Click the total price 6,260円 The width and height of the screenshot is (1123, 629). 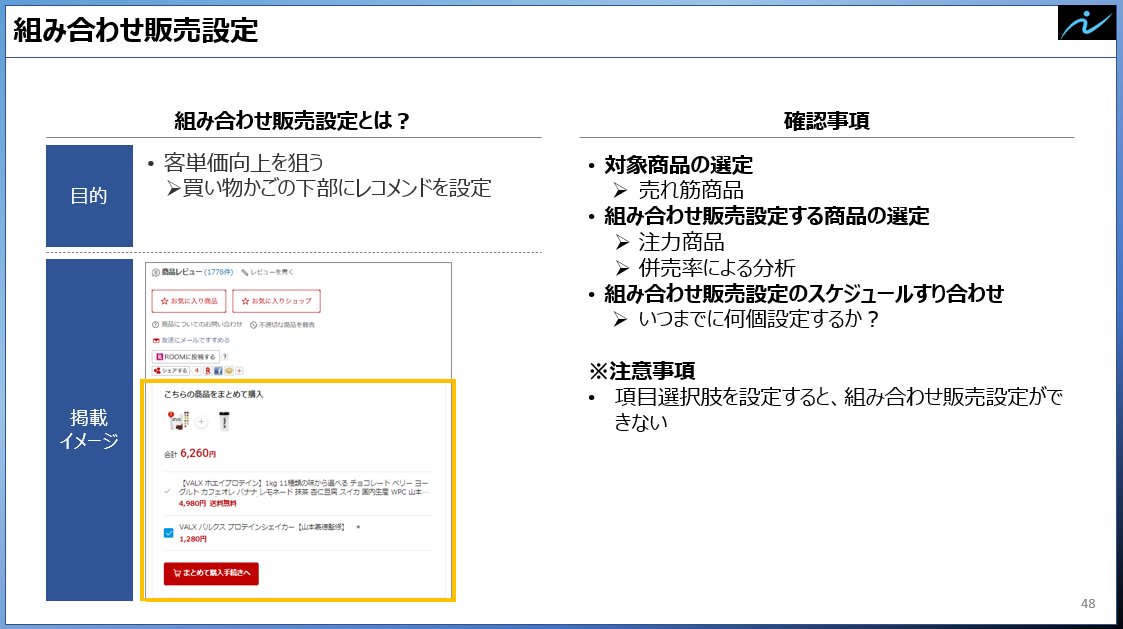[x=198, y=453]
